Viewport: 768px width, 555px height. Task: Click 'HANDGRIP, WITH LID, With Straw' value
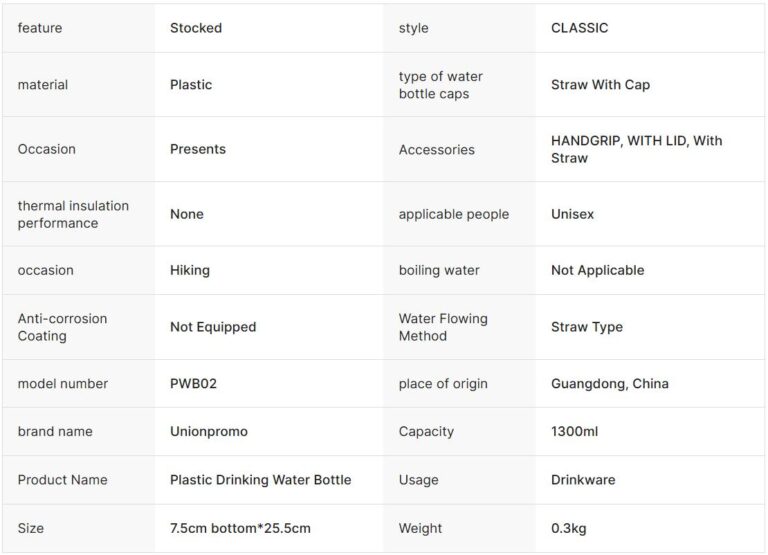coord(636,149)
